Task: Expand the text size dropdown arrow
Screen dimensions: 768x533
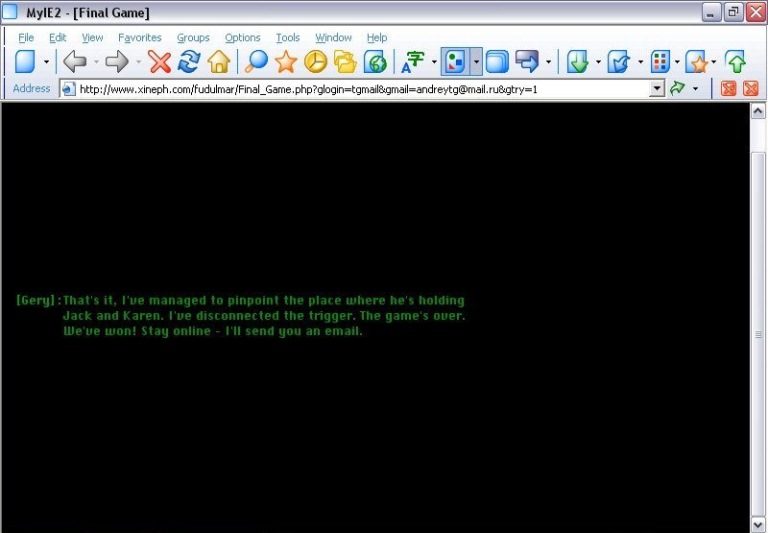Action: click(434, 62)
